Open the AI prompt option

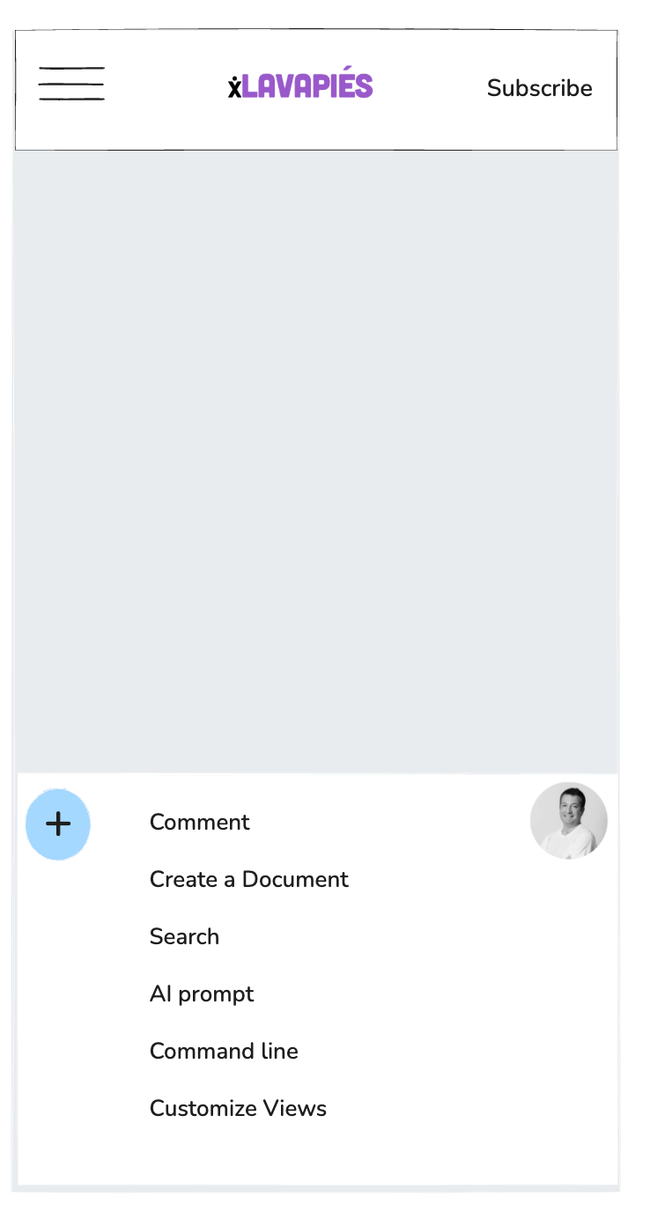201,993
